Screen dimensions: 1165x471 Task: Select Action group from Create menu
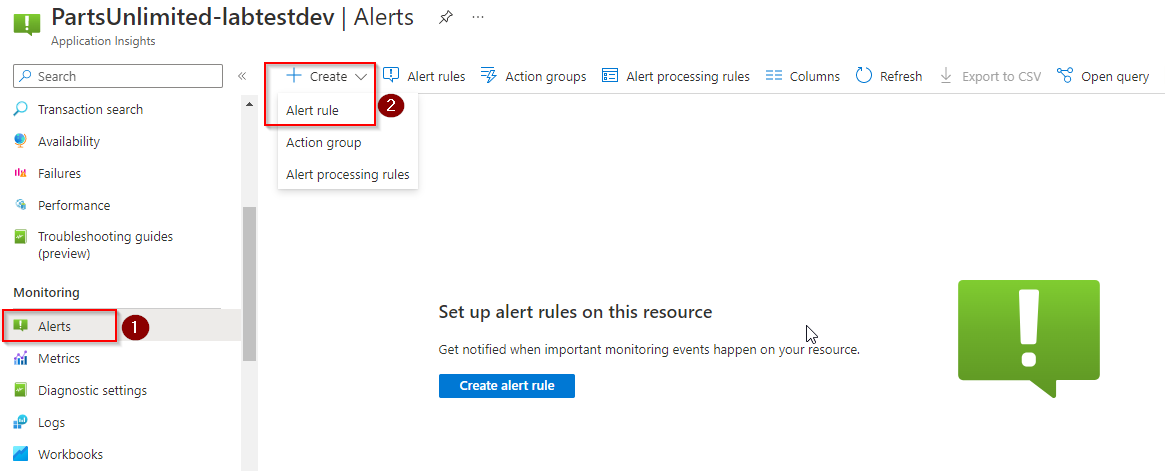[323, 143]
